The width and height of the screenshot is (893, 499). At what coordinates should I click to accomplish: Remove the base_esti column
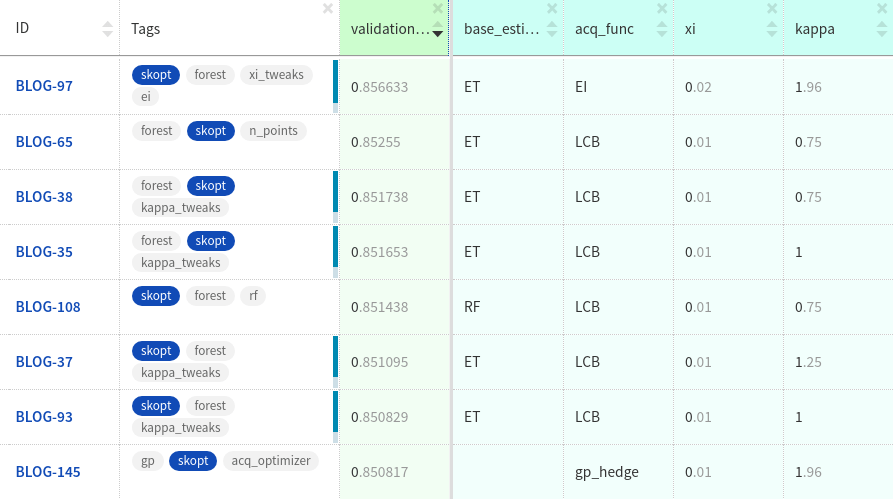click(x=550, y=9)
